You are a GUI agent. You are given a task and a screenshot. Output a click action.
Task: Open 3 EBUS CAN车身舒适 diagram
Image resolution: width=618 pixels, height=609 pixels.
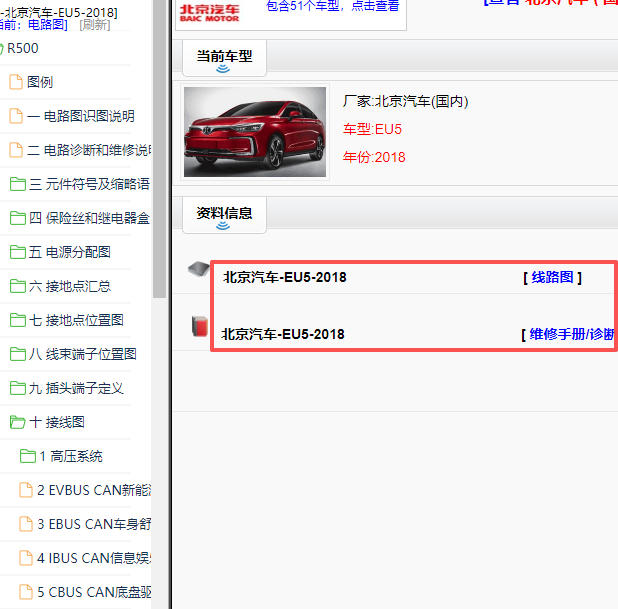click(94, 524)
